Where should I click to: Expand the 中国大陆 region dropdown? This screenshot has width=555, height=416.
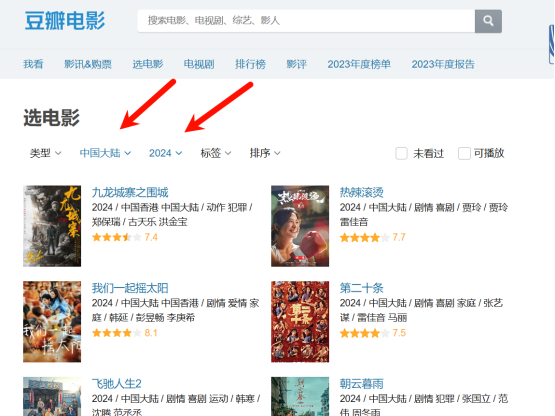click(x=105, y=153)
